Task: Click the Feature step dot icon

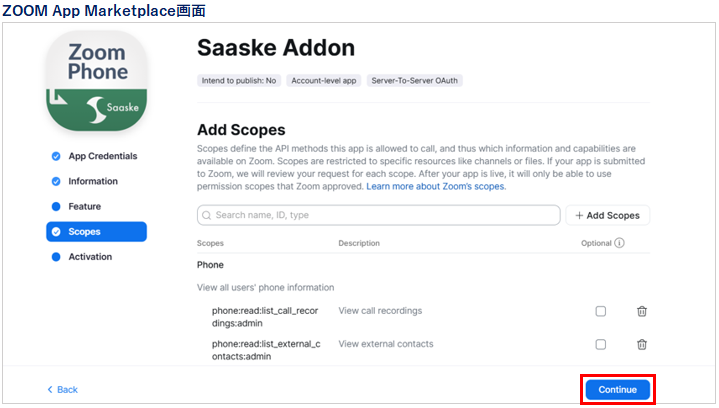Action: 56,206
